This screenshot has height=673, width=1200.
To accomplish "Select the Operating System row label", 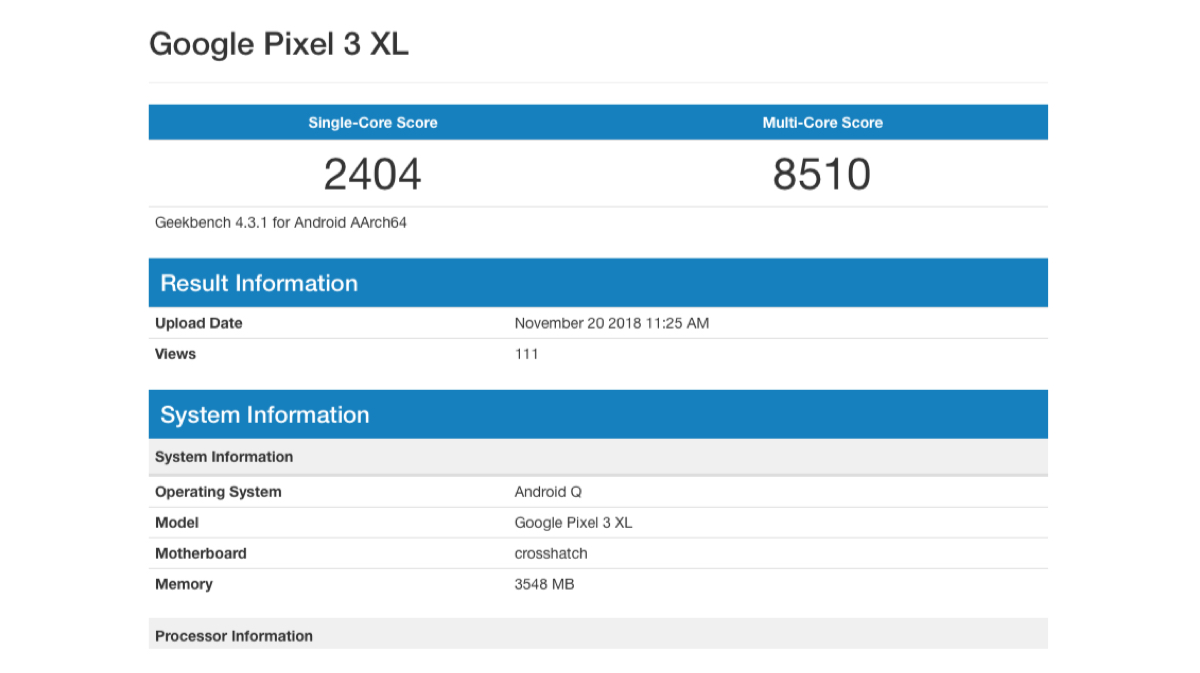I will [218, 492].
